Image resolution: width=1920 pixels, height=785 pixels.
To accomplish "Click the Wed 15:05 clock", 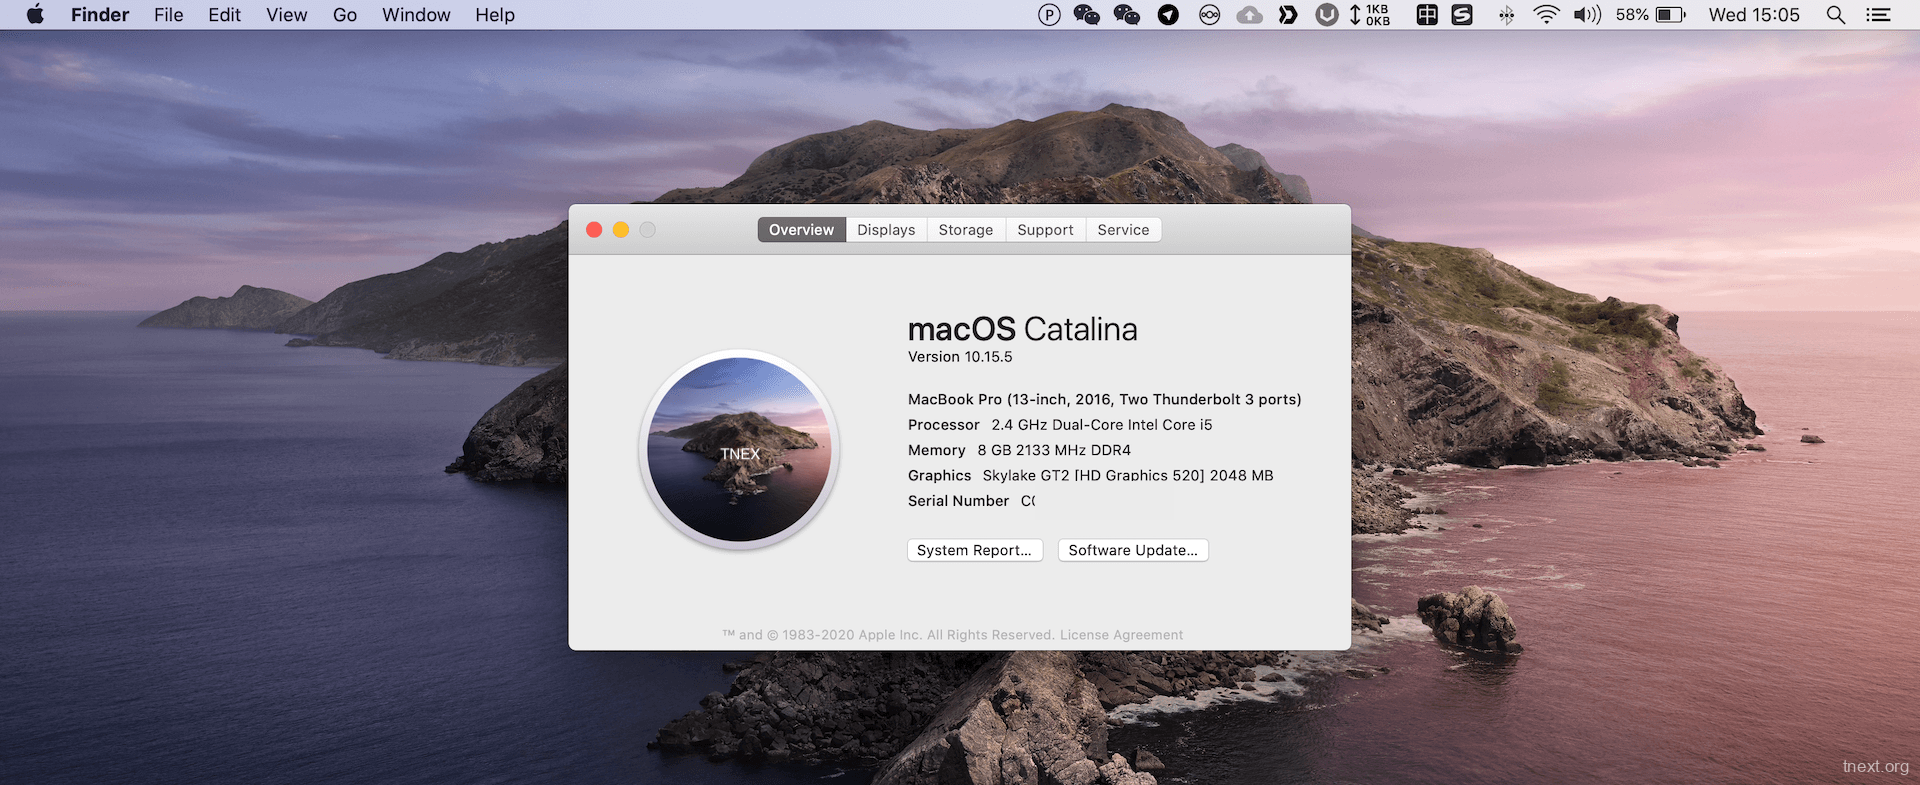I will tap(1754, 15).
